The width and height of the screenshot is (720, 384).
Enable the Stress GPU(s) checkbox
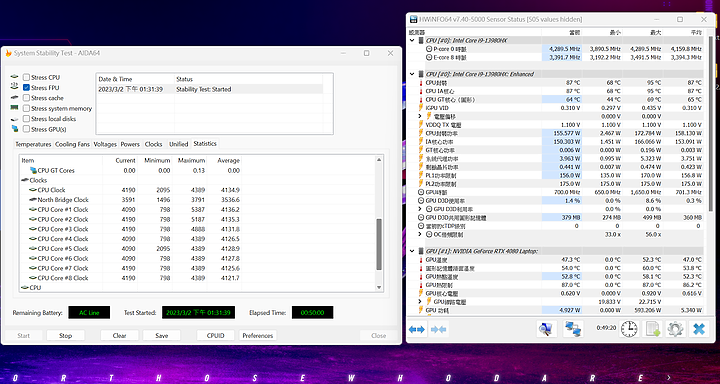[27, 129]
